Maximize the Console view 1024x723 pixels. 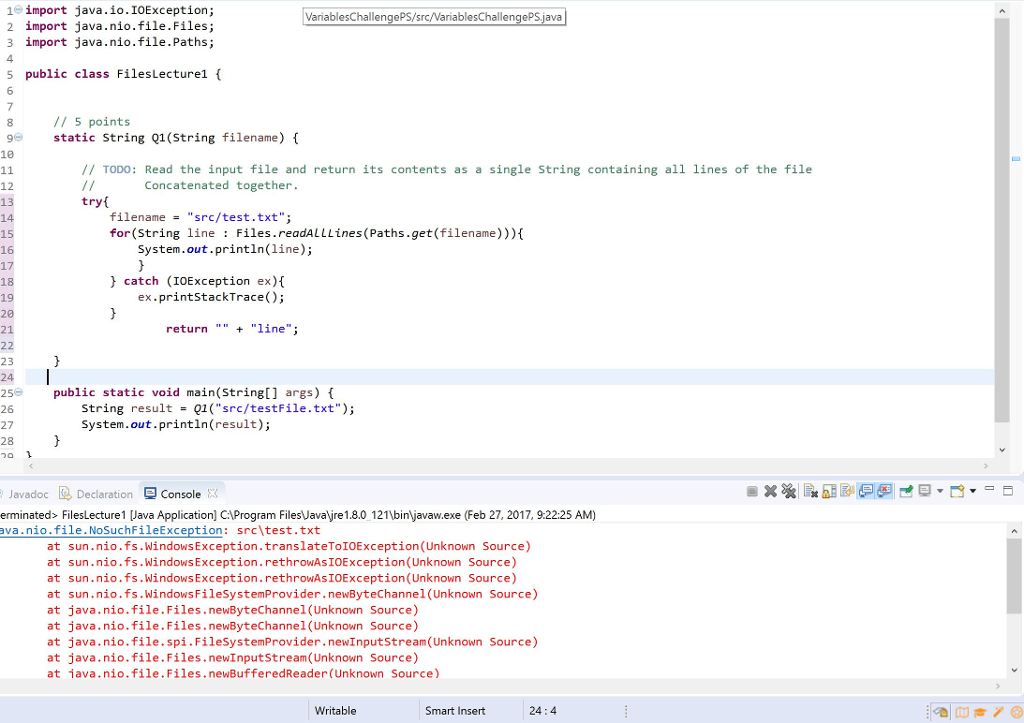click(1008, 490)
